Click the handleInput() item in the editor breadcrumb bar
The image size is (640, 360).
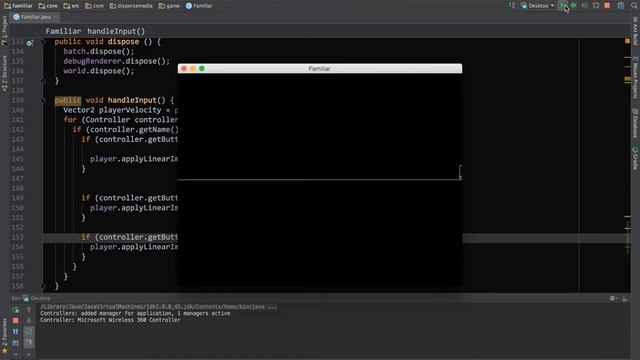point(116,31)
